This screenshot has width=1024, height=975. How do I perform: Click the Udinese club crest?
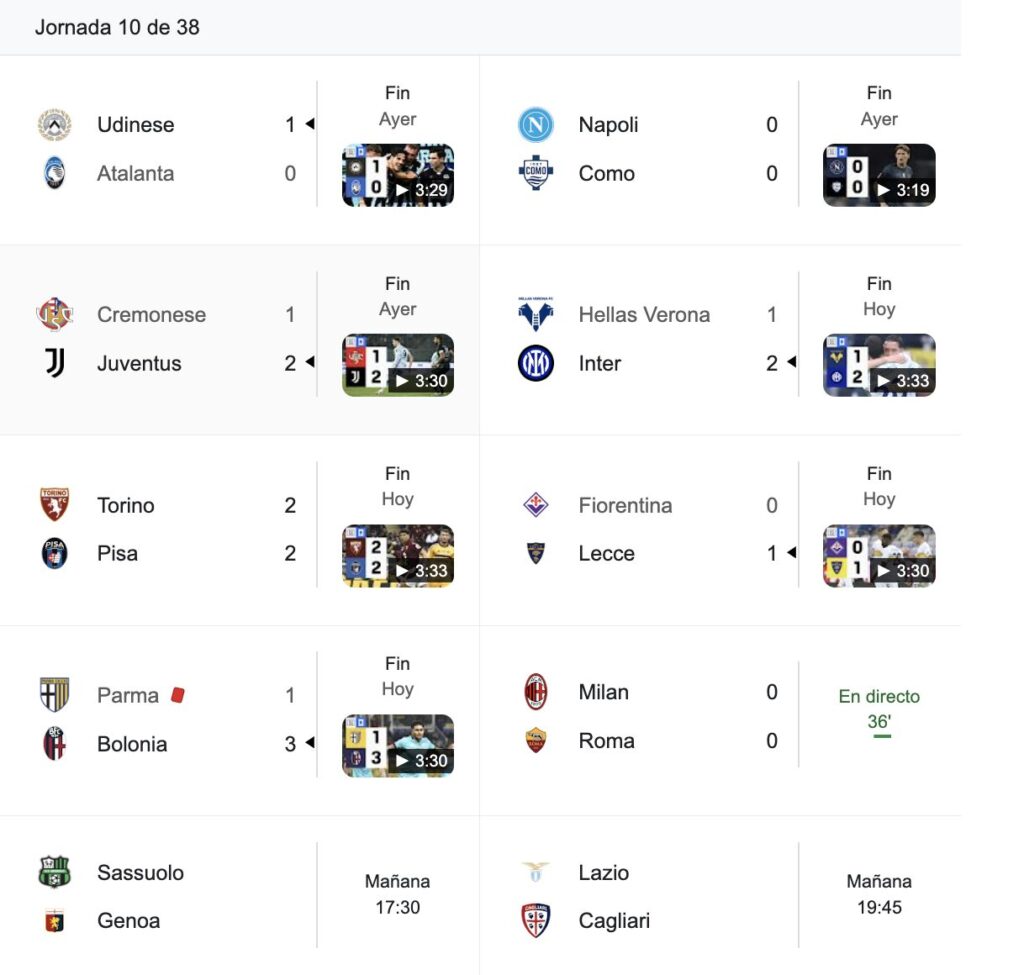54,125
